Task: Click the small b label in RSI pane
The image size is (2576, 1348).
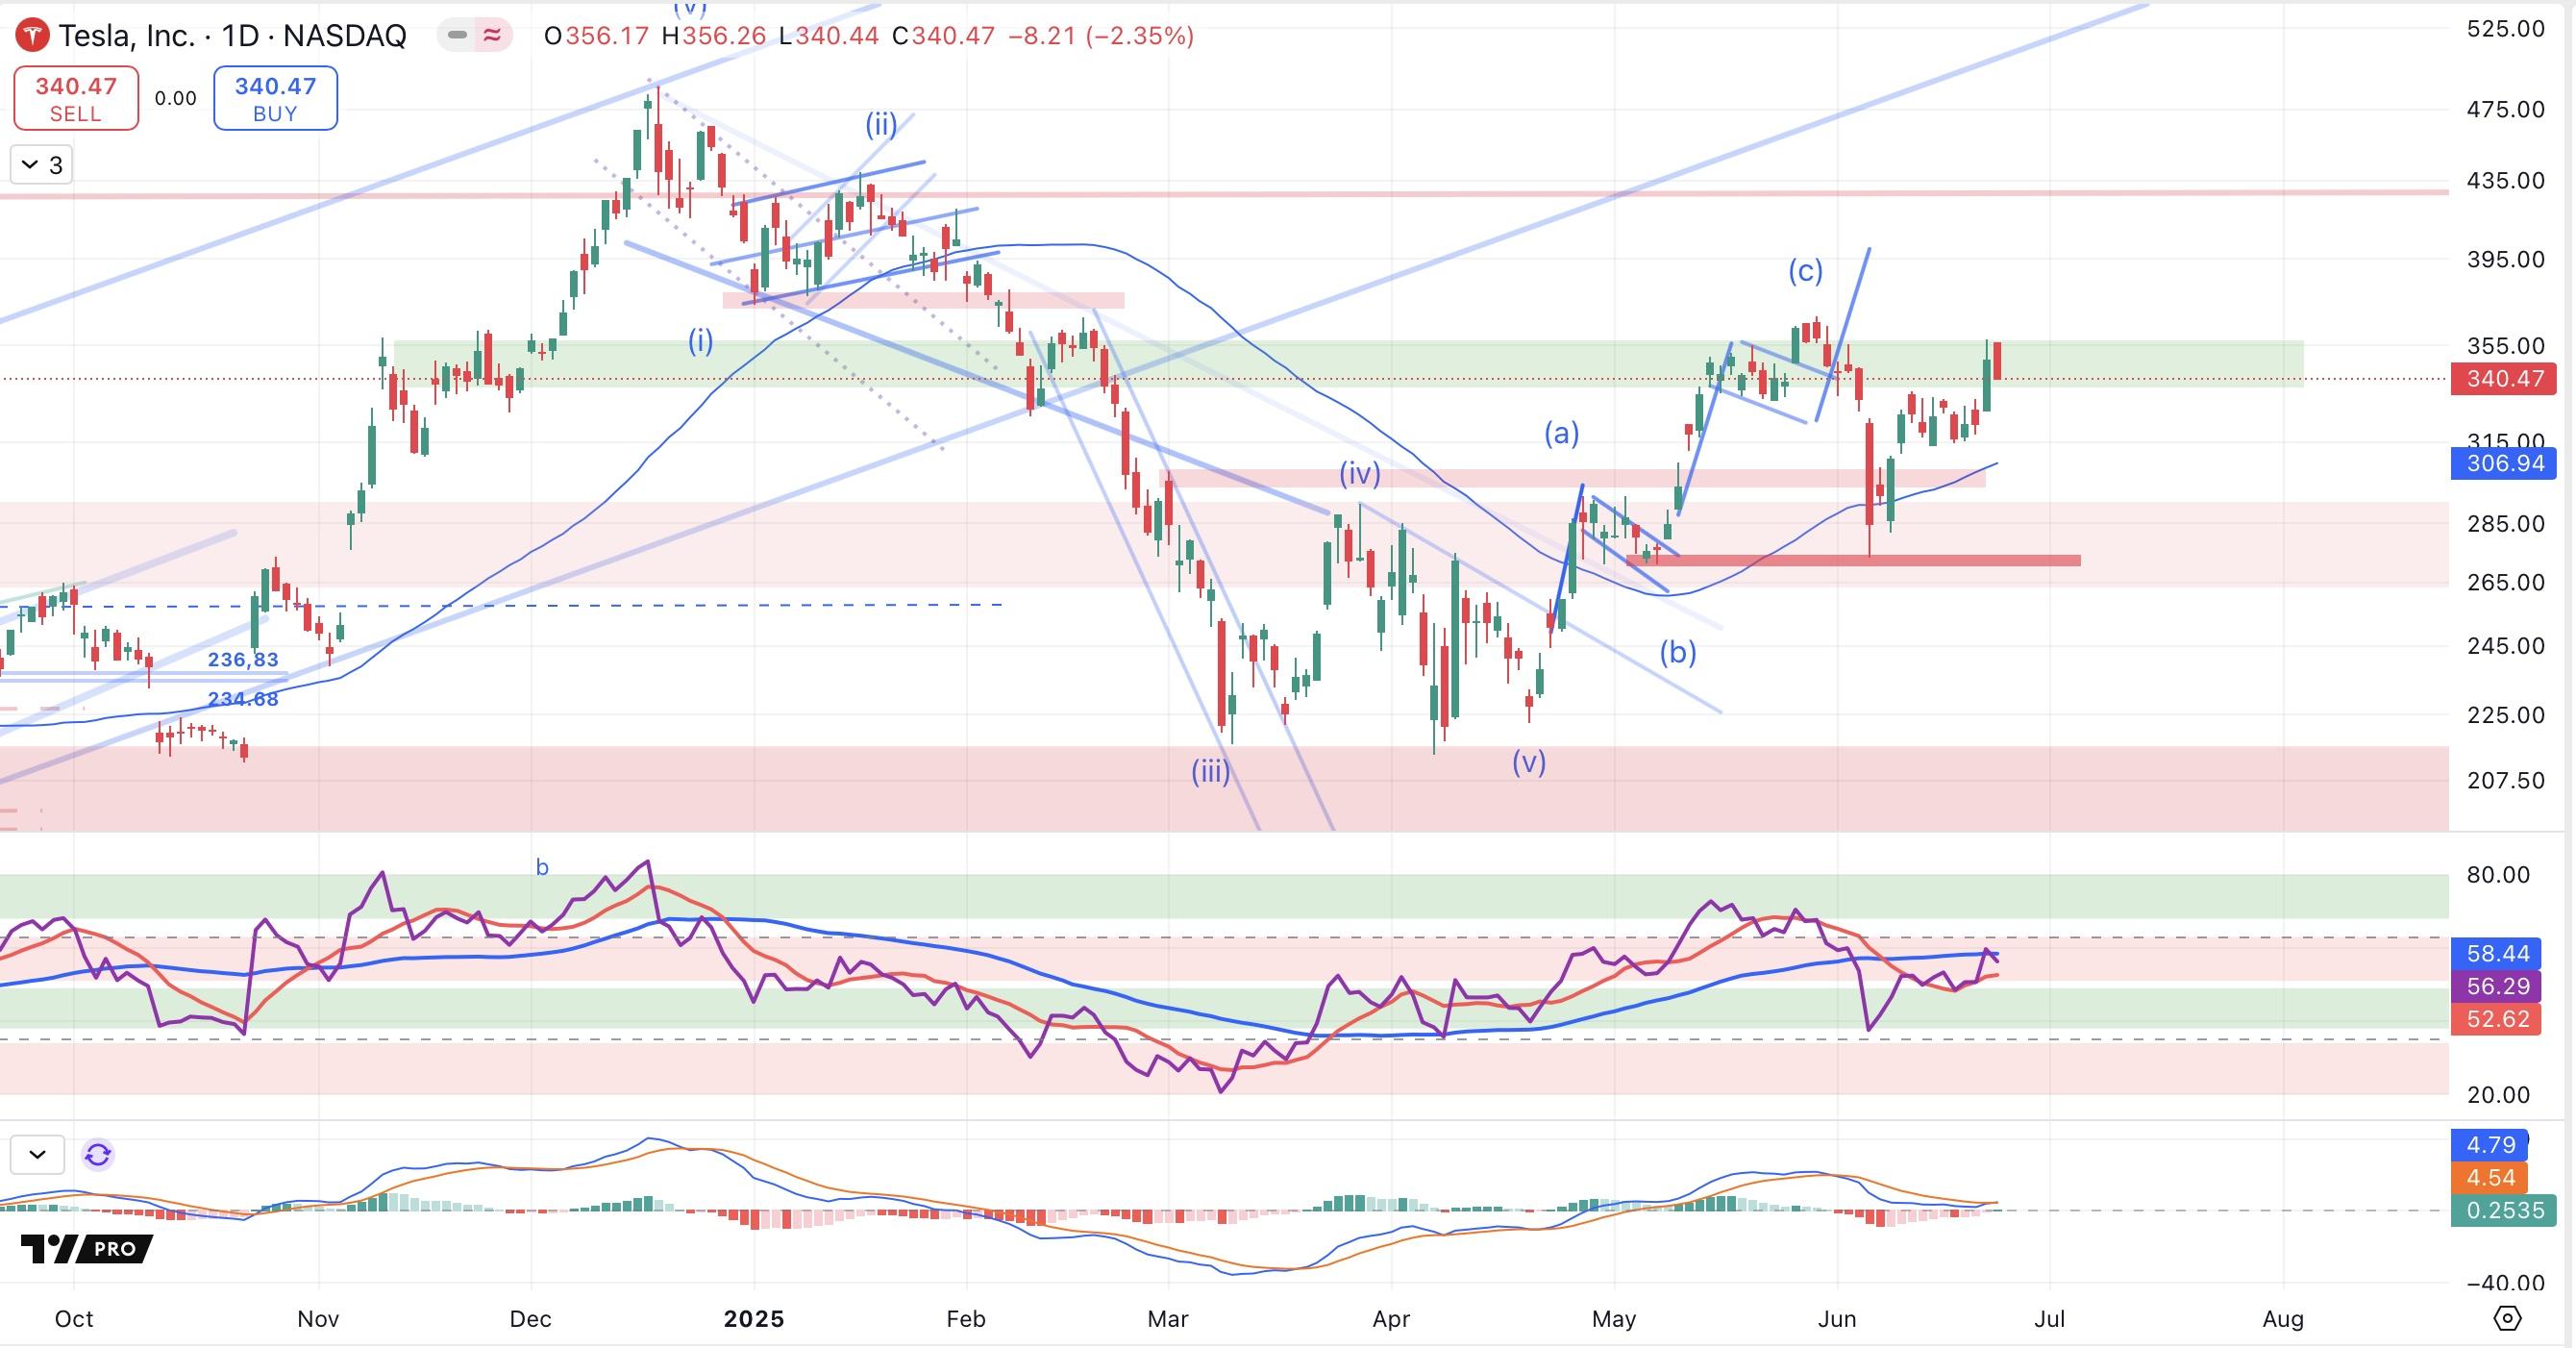Action: 542,867
